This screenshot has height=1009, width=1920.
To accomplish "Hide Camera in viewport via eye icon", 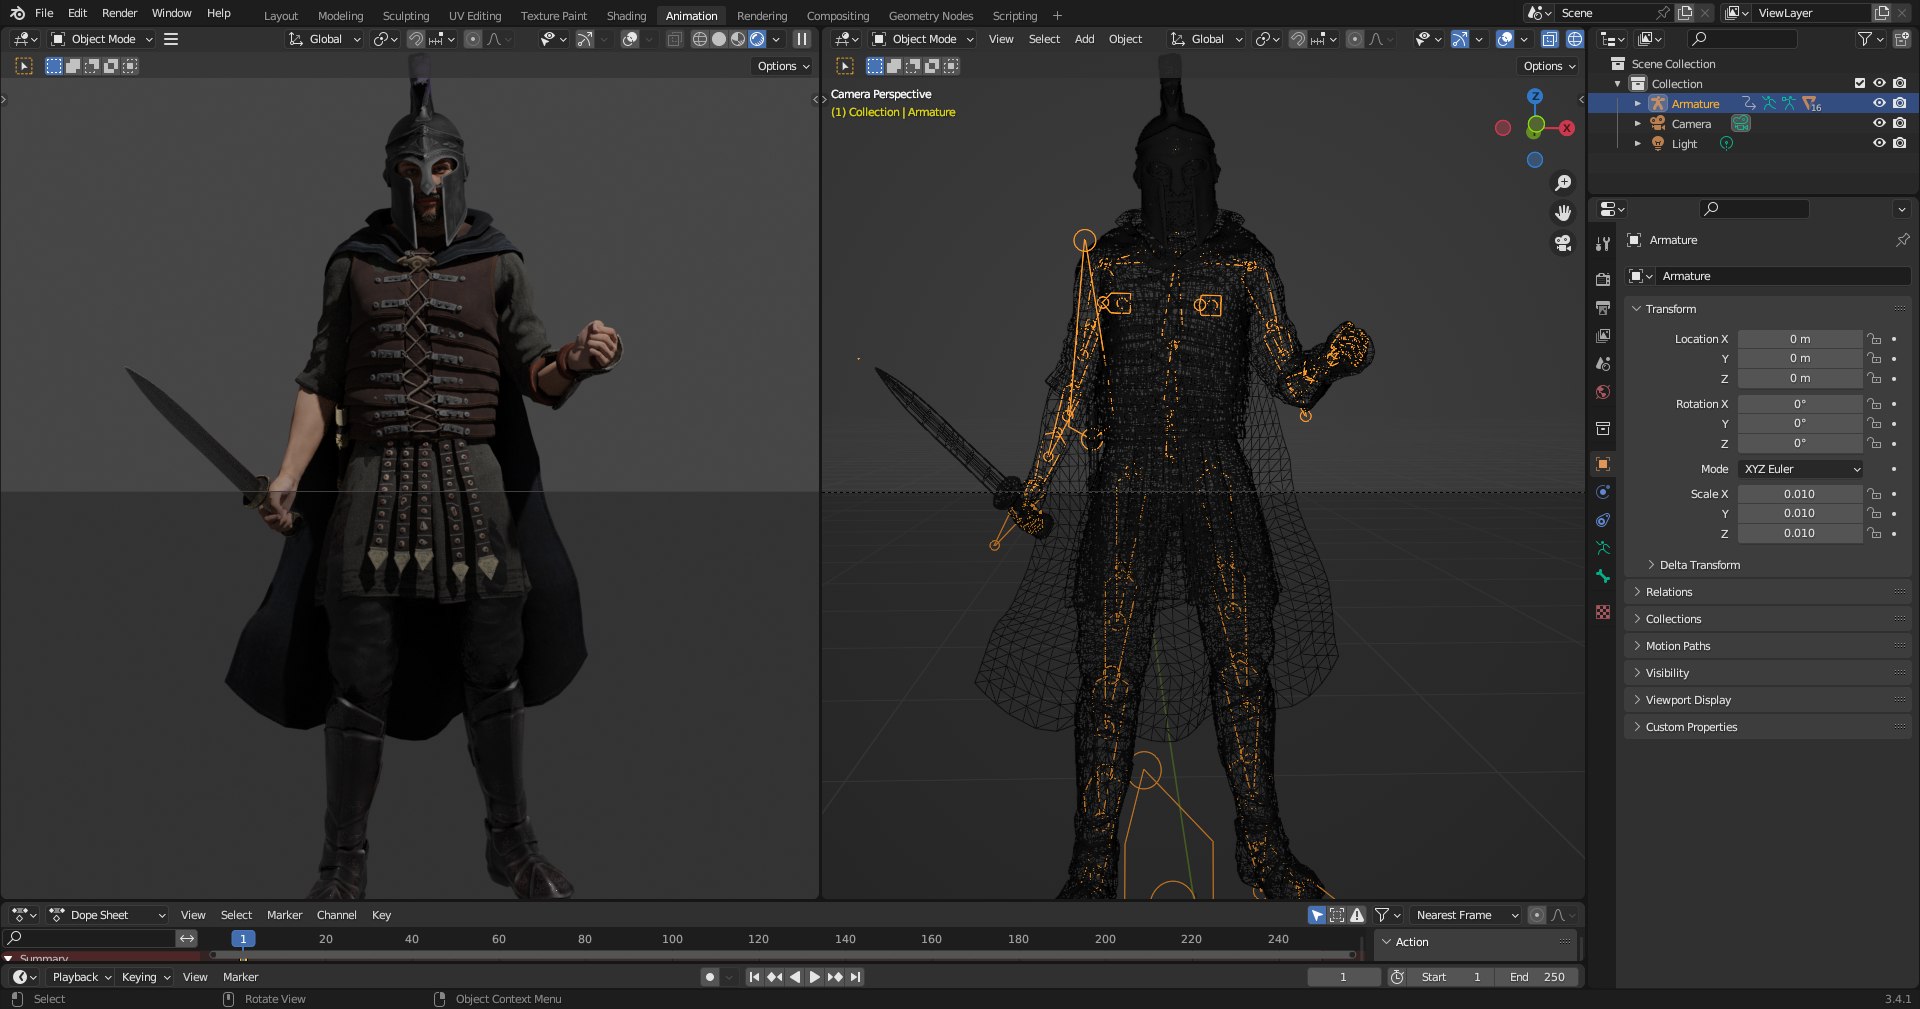I will pos(1879,123).
